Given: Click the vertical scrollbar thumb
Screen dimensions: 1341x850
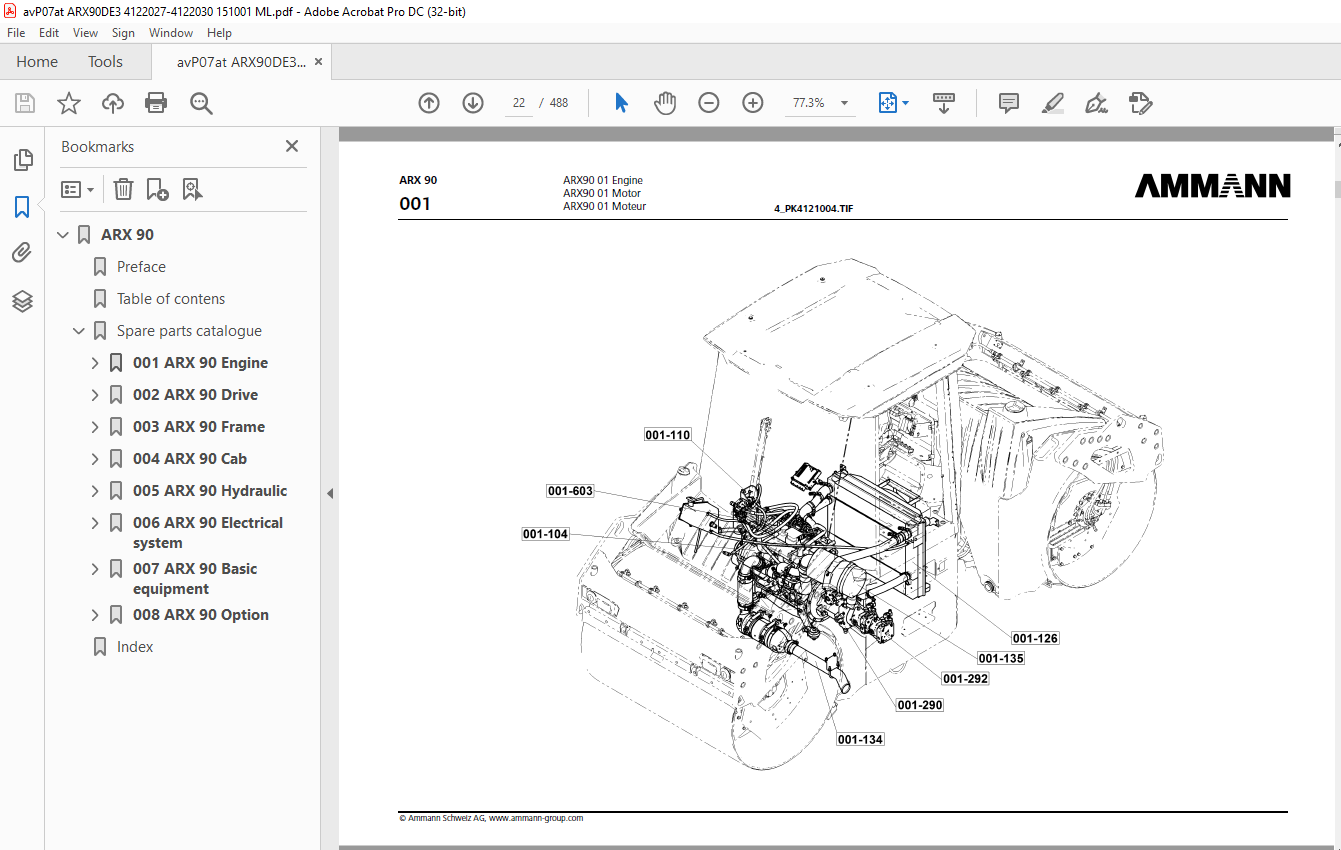Looking at the screenshot, I should 1337,189.
